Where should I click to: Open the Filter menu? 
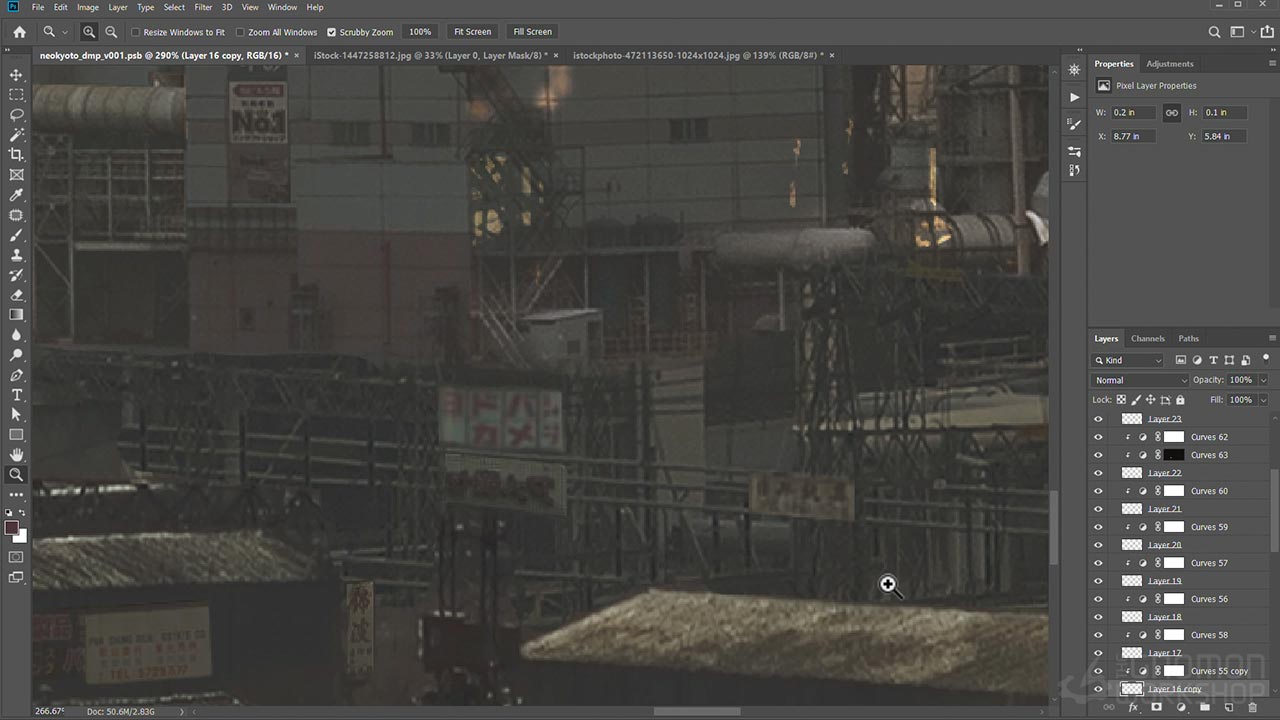pos(203,7)
